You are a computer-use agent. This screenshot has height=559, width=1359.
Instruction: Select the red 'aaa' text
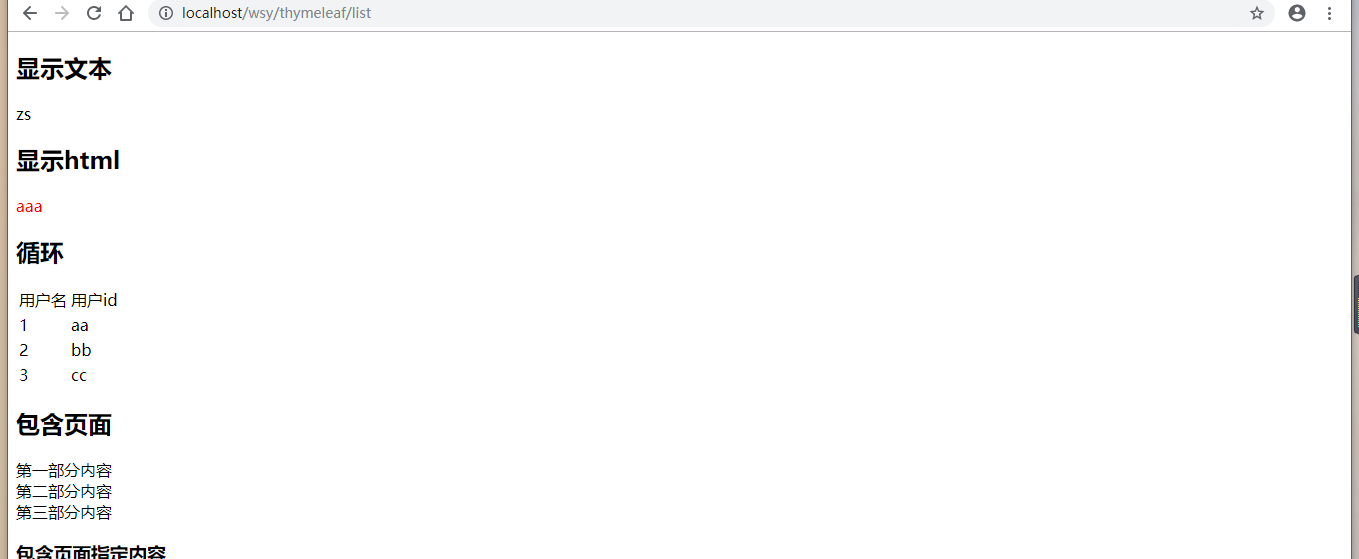pos(29,206)
